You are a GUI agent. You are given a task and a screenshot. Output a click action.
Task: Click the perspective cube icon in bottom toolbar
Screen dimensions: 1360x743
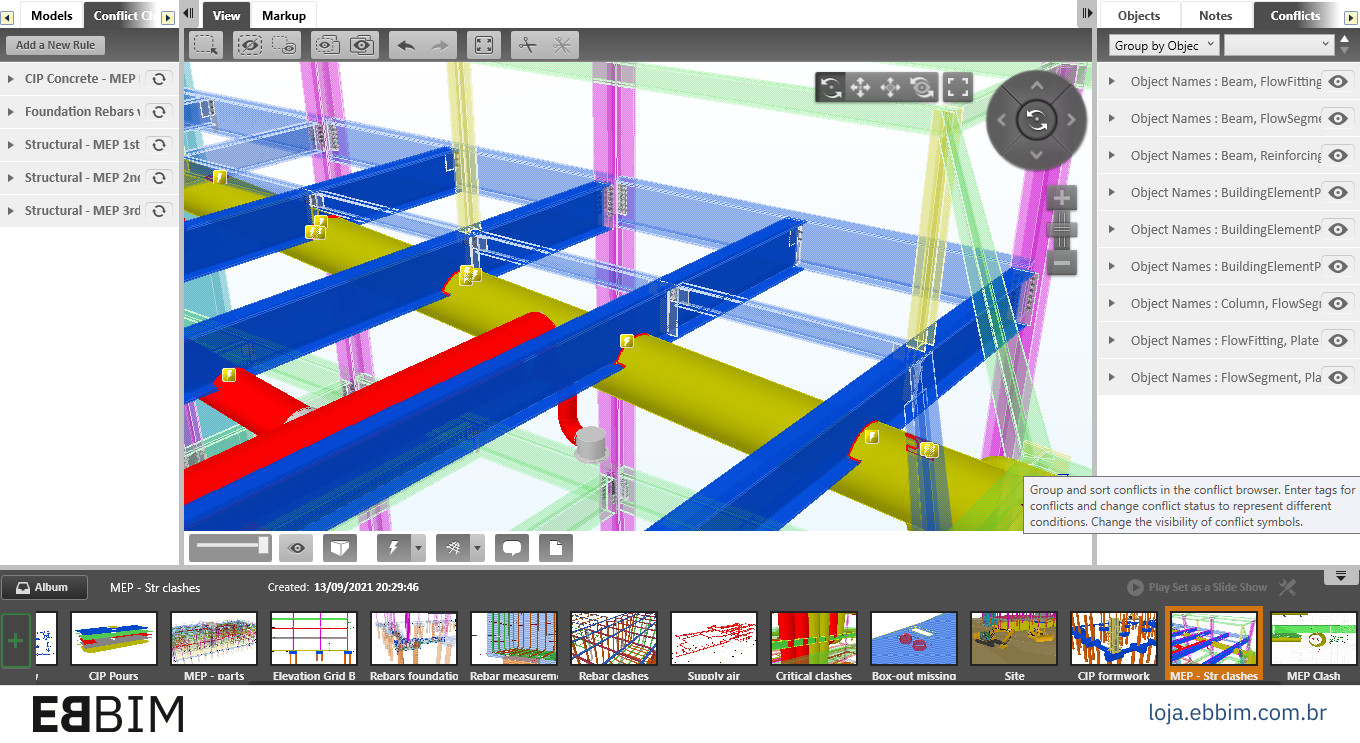click(x=342, y=548)
